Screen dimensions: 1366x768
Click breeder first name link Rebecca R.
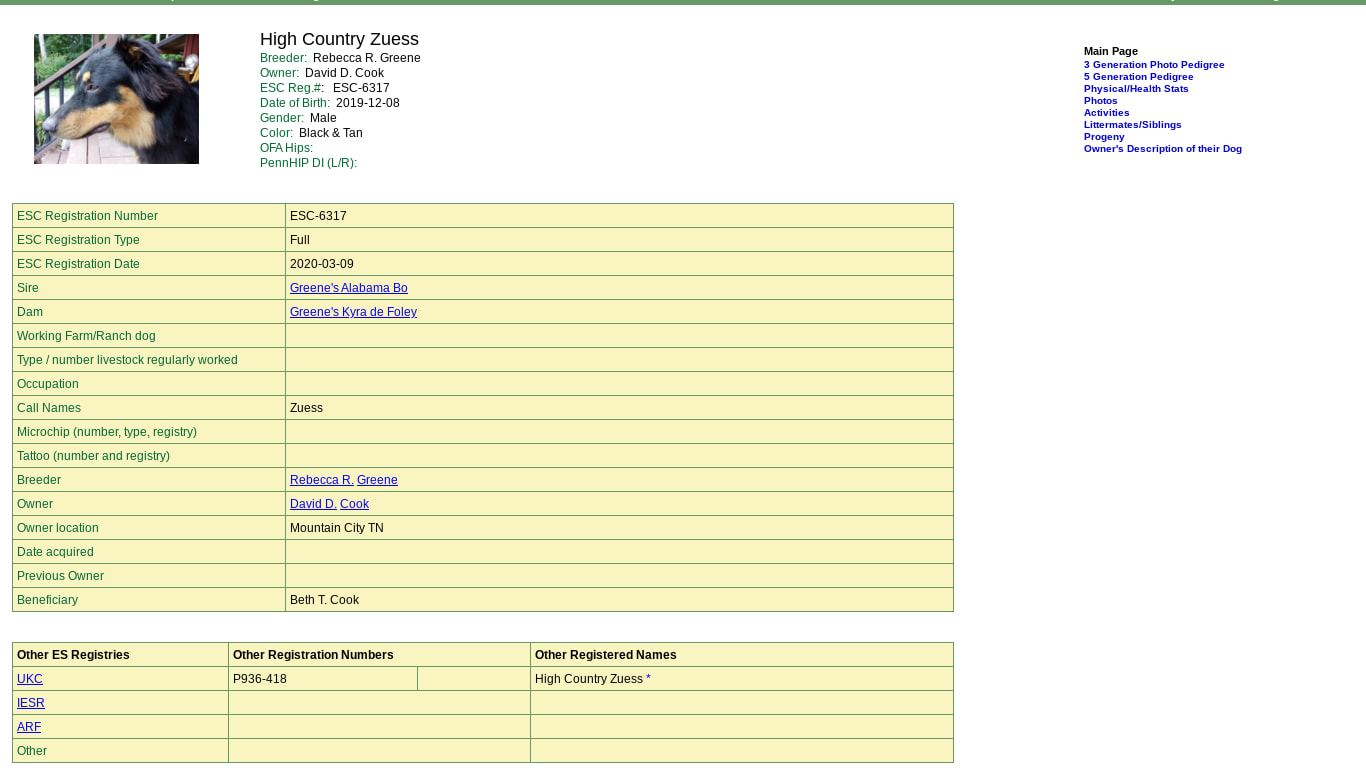(x=321, y=480)
